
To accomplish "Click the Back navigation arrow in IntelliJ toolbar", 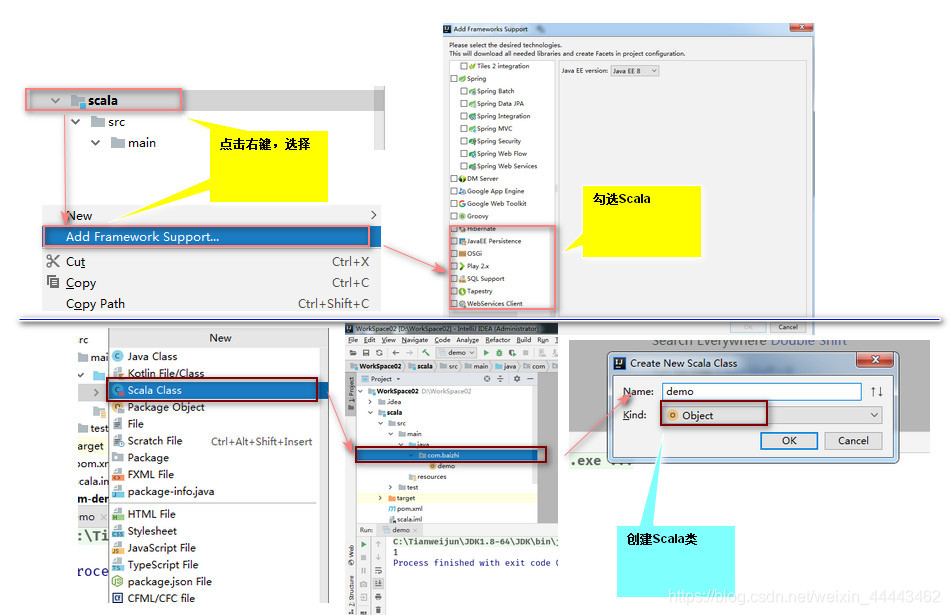I will (396, 353).
